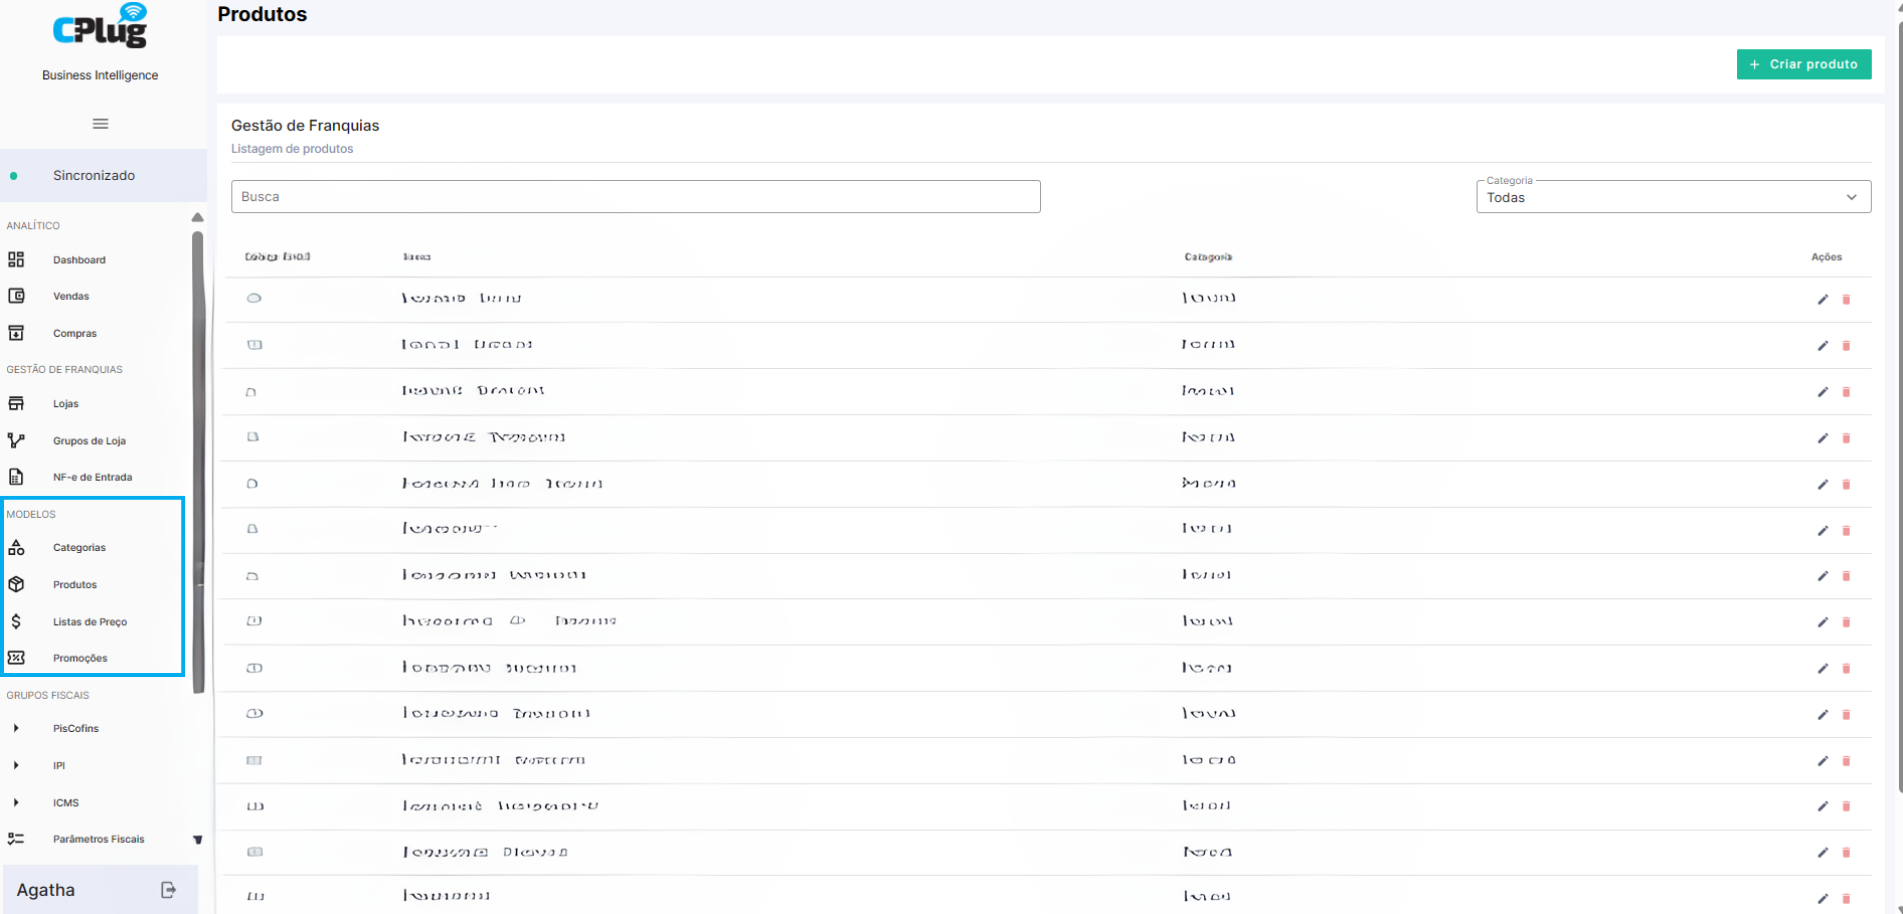Select Grupos de Loja
Viewport: 1903px width, 914px height.
click(x=89, y=441)
